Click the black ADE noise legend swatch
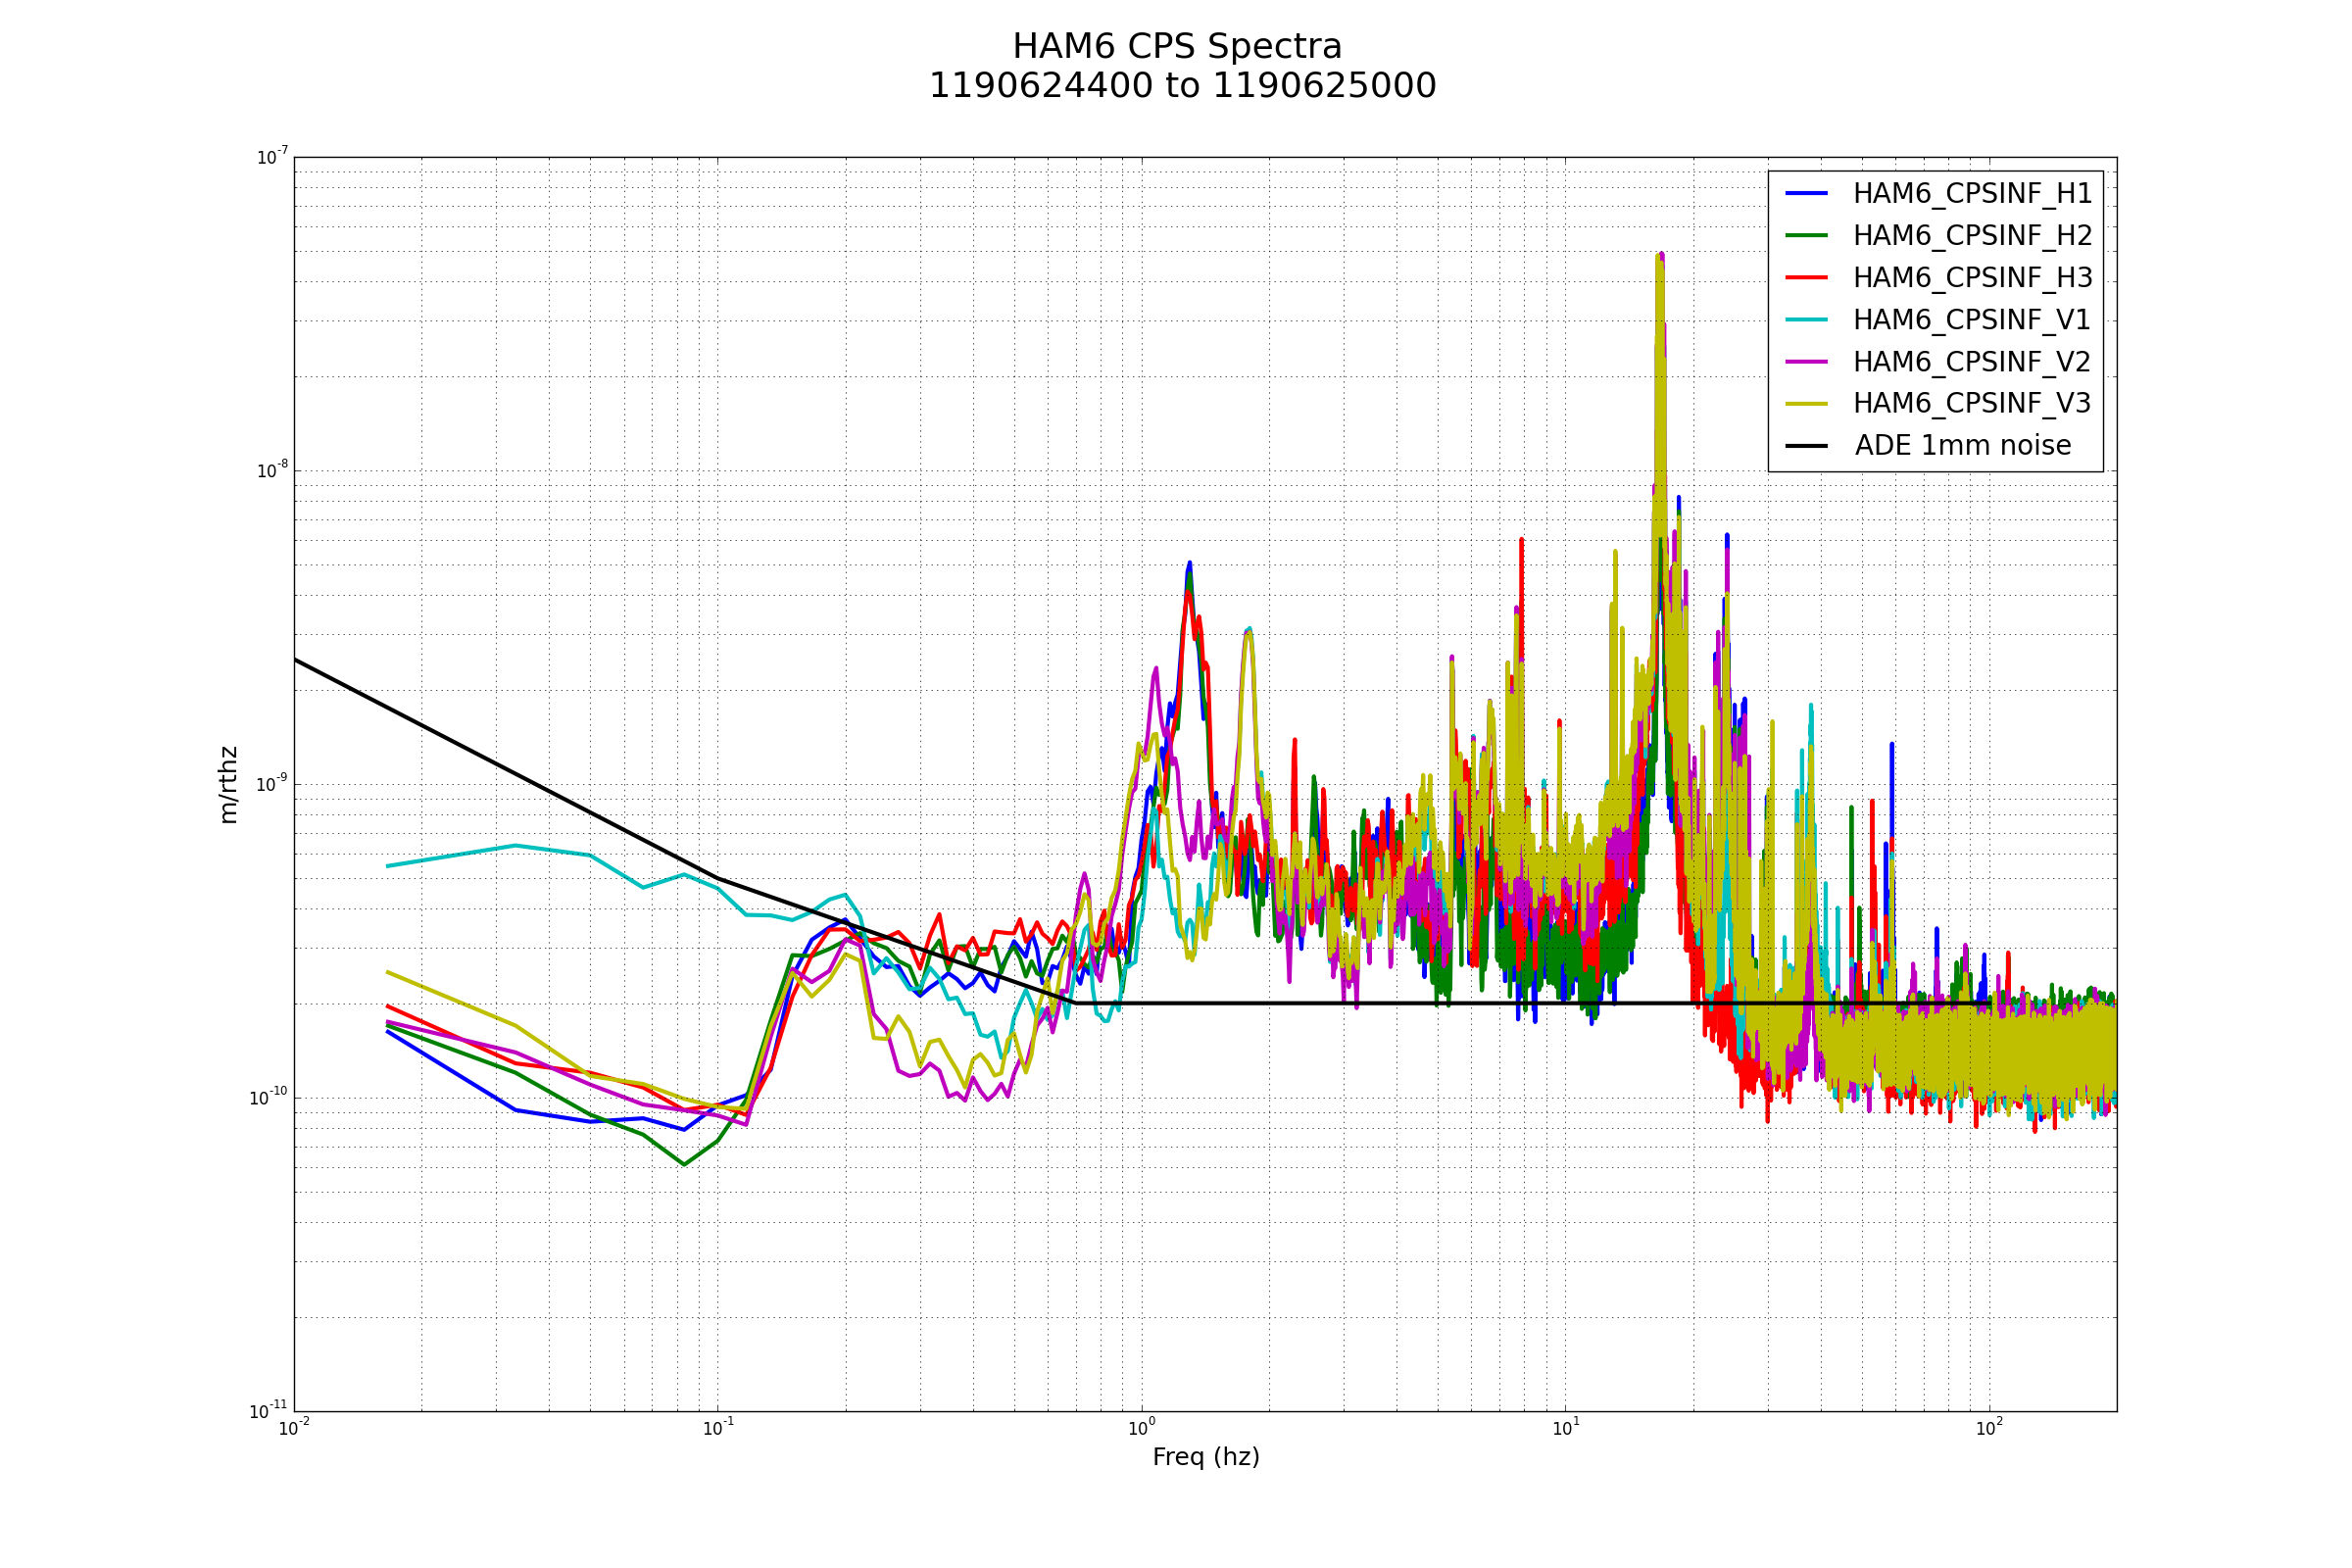Image resolution: width=2352 pixels, height=1568 pixels. 1806,446
